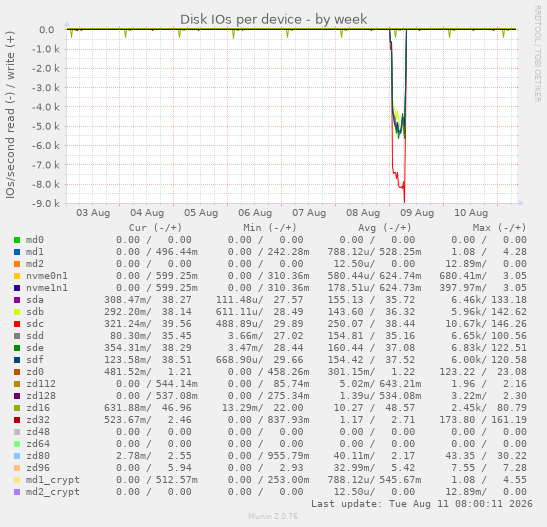Select the graph title 'Disk IOs per device - by week'
The height and width of the screenshot is (527, 547).
coord(274,20)
